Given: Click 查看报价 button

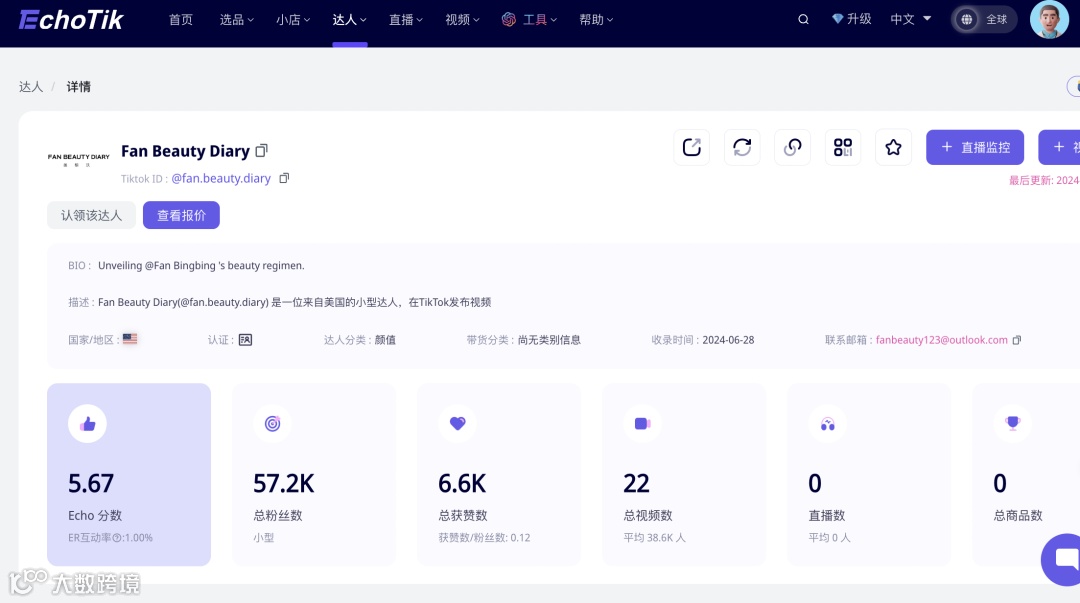Looking at the screenshot, I should click(181, 215).
